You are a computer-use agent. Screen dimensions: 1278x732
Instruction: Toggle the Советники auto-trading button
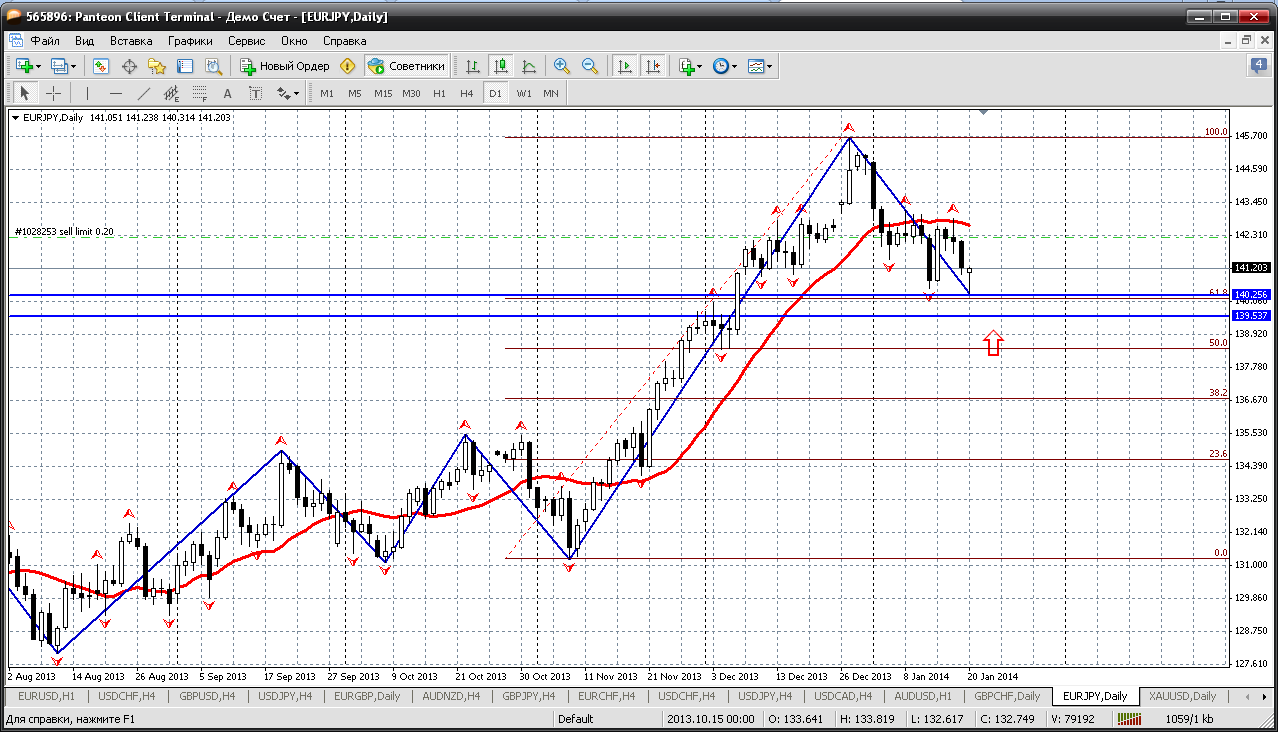(x=406, y=66)
